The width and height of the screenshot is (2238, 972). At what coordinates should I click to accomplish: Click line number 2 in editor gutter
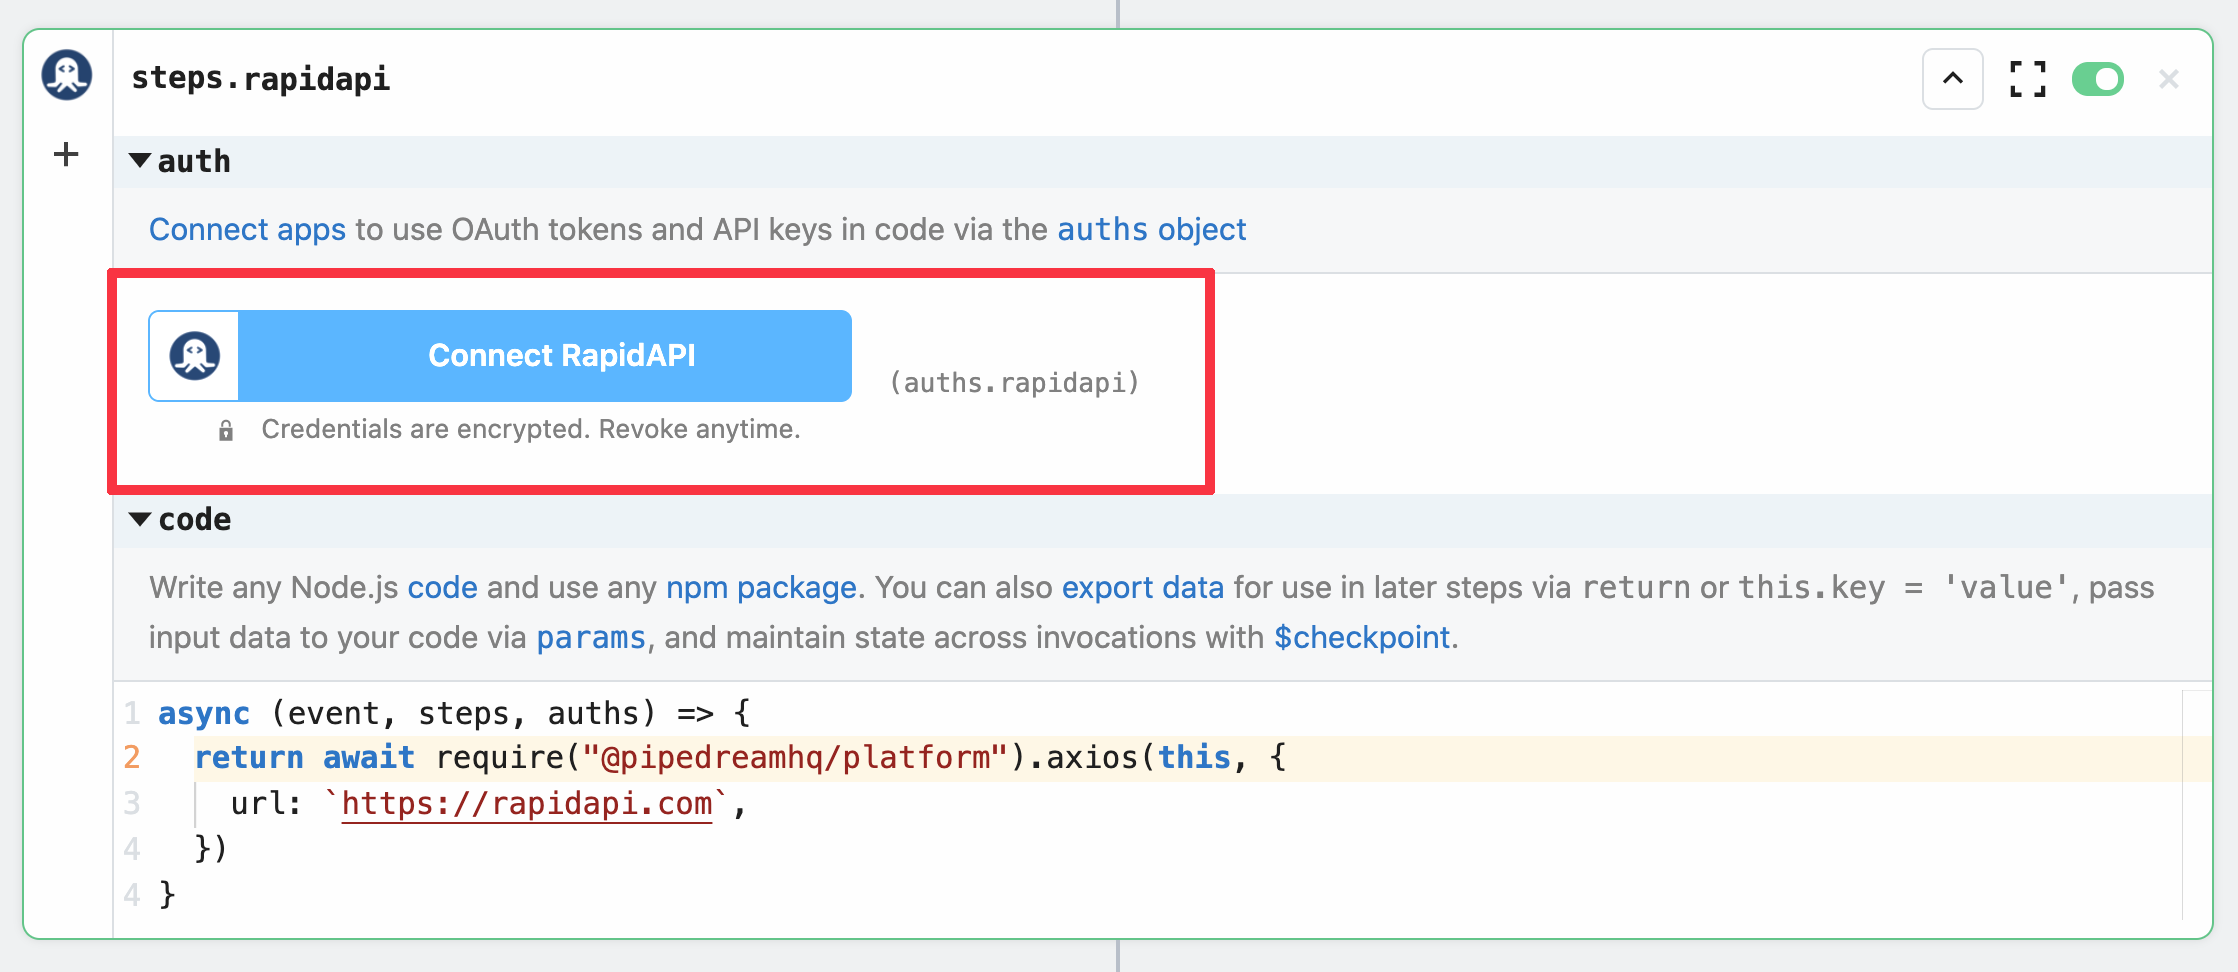pos(132,757)
